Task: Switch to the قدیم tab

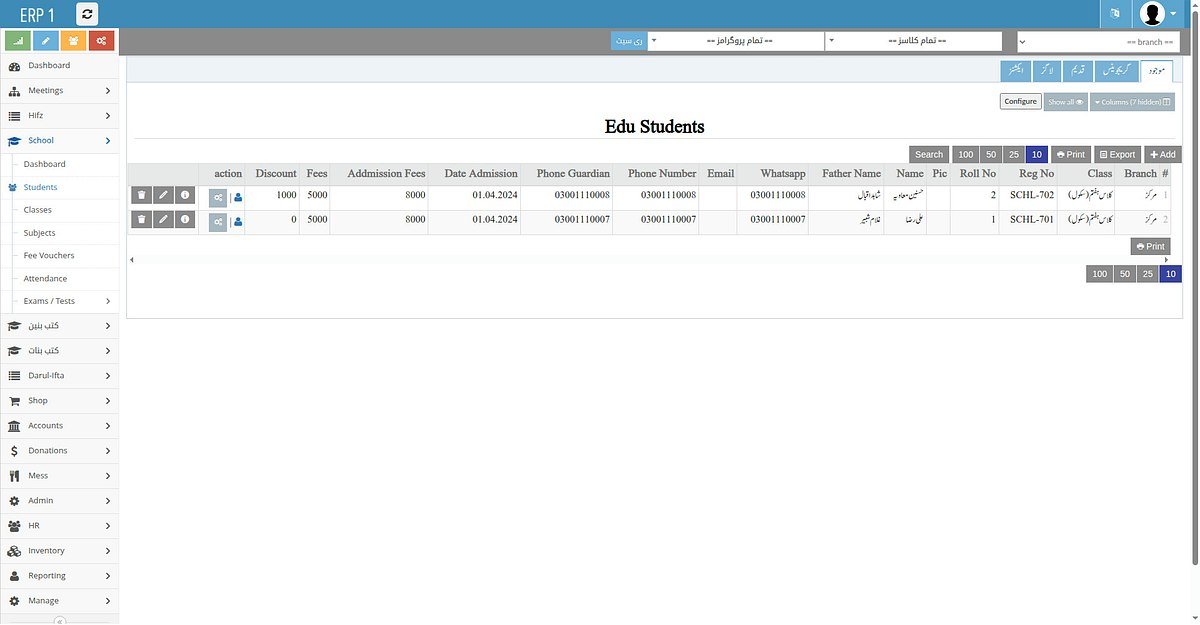Action: 1077,71
